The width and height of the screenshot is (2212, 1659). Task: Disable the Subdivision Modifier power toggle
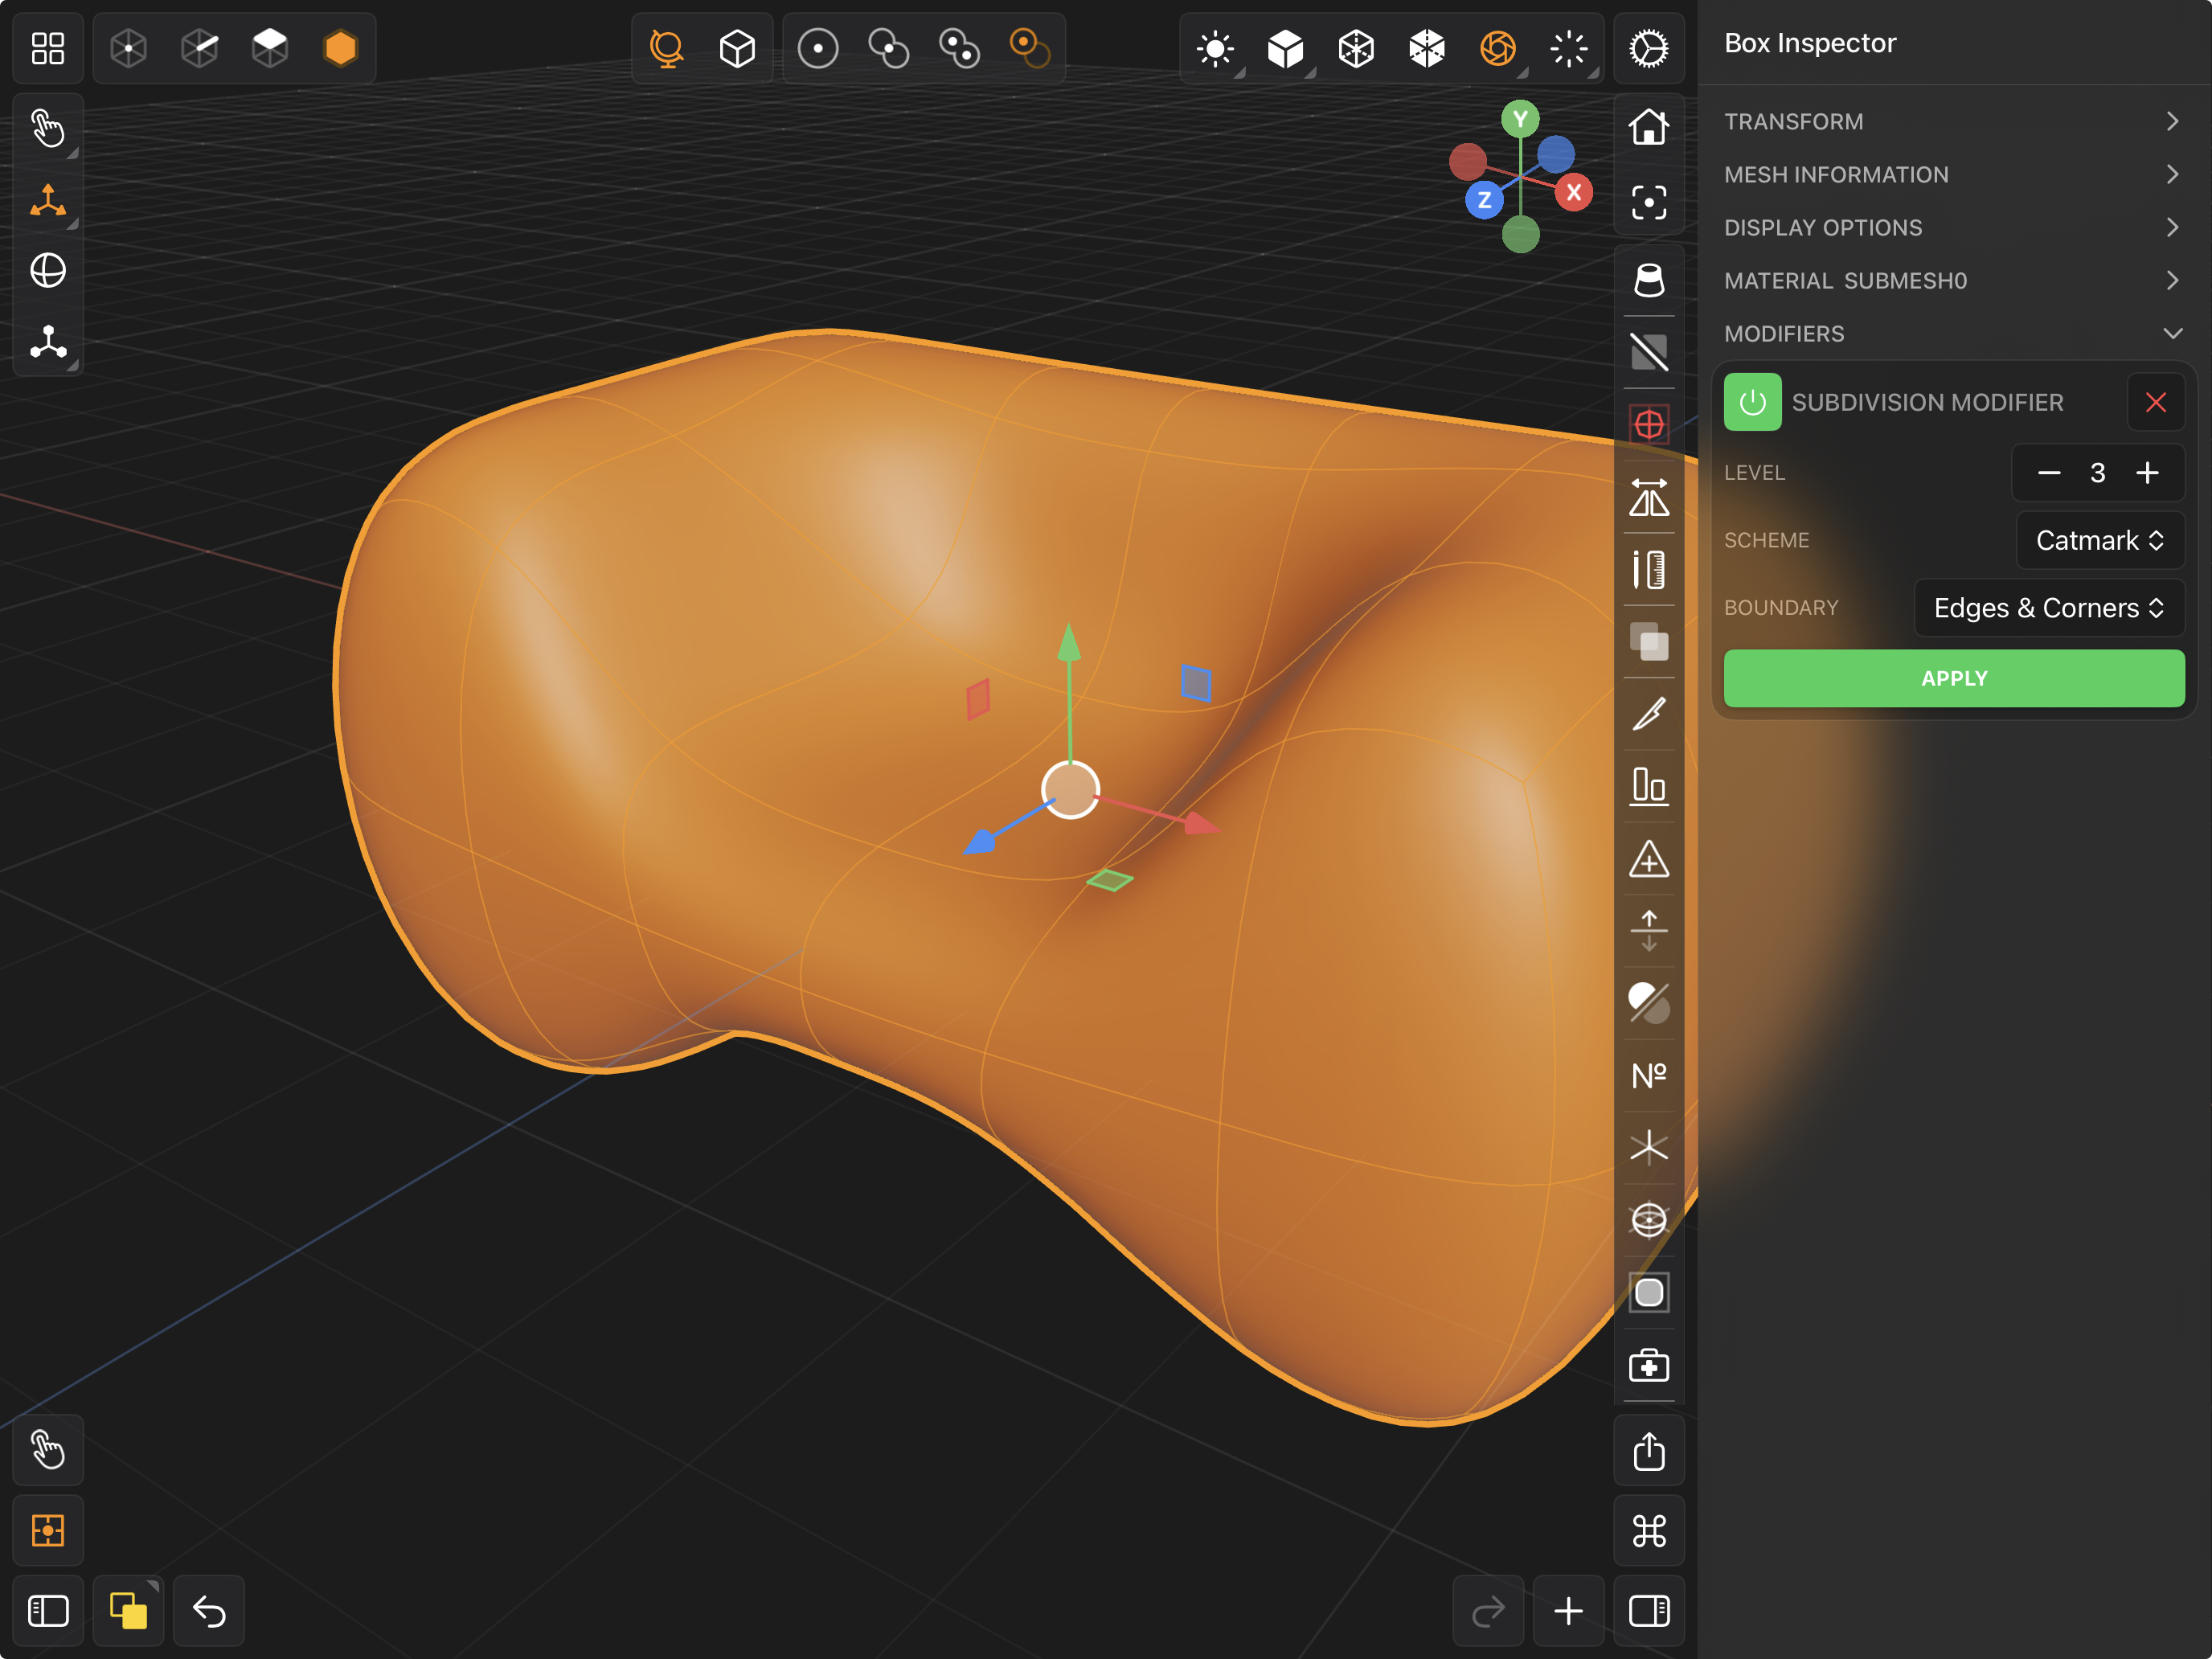point(1752,402)
